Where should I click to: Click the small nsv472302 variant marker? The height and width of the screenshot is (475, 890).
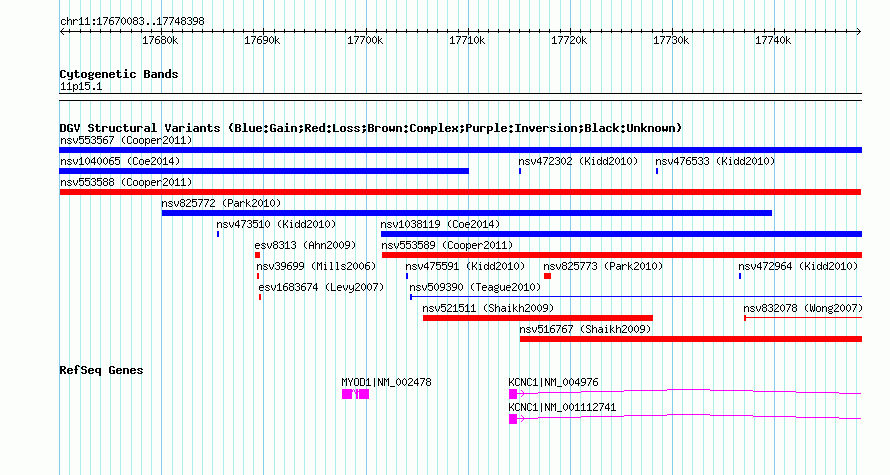520,171
